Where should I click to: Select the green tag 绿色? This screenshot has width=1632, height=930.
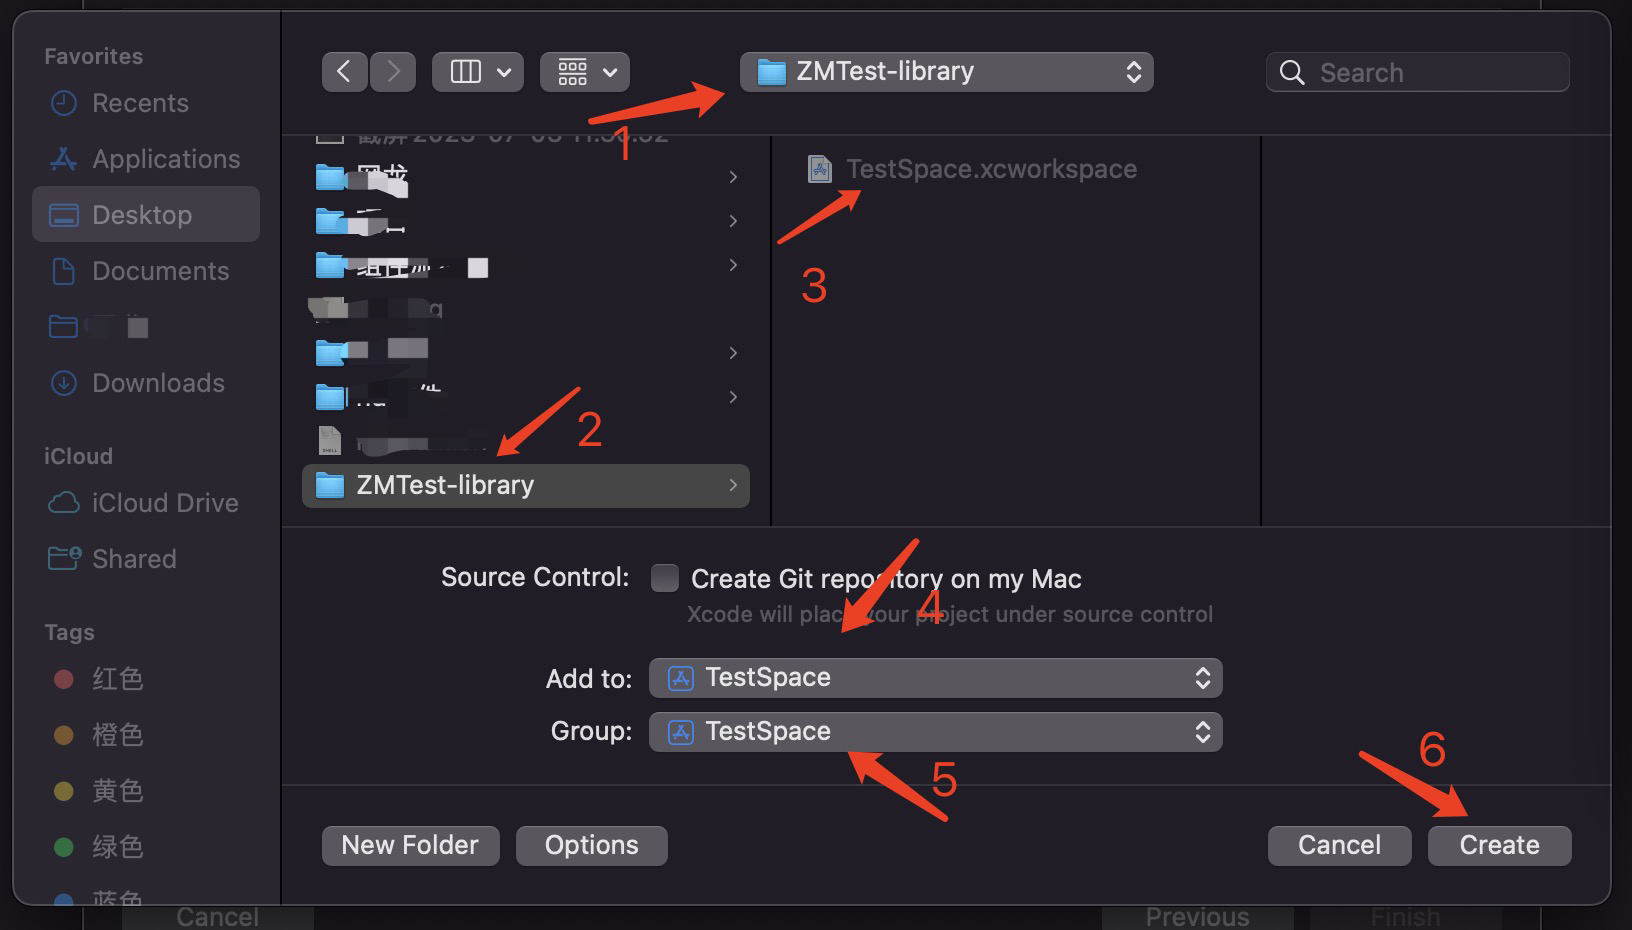pos(117,847)
